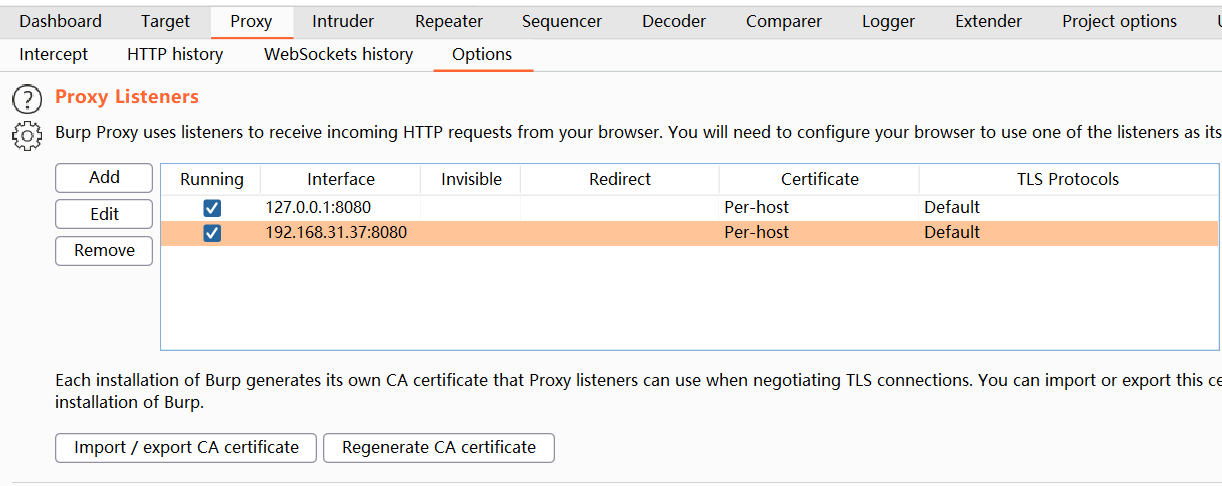Viewport: 1222px width, 486px height.
Task: Sort by the Running column header
Action: tap(211, 180)
